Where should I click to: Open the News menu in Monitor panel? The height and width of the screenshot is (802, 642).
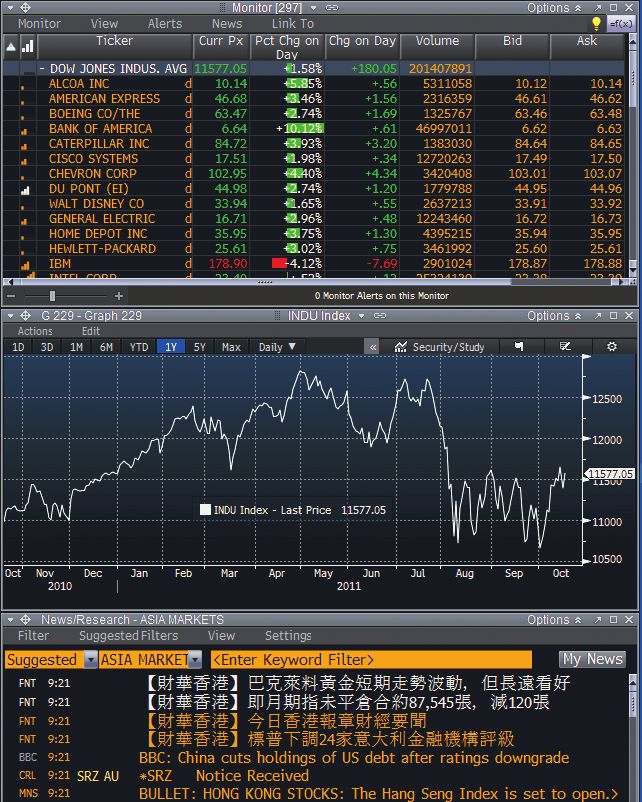[x=227, y=24]
